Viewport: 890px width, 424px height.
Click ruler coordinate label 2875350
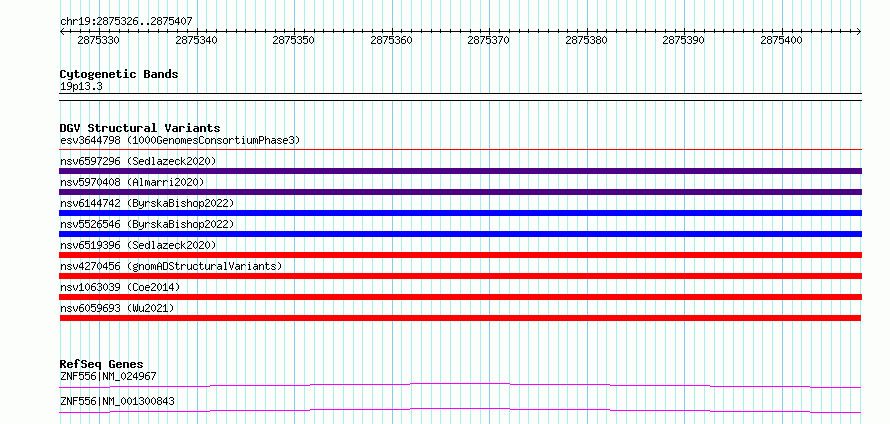pyautogui.click(x=293, y=40)
